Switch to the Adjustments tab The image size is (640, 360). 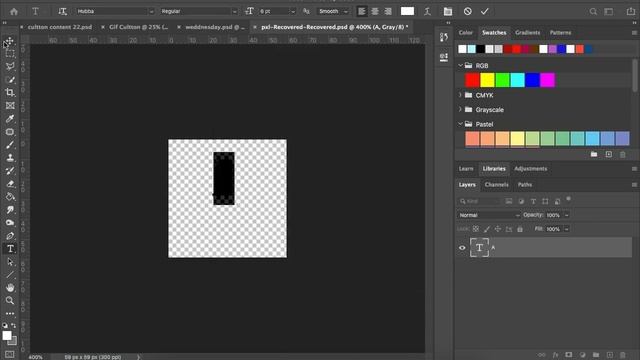click(x=530, y=169)
